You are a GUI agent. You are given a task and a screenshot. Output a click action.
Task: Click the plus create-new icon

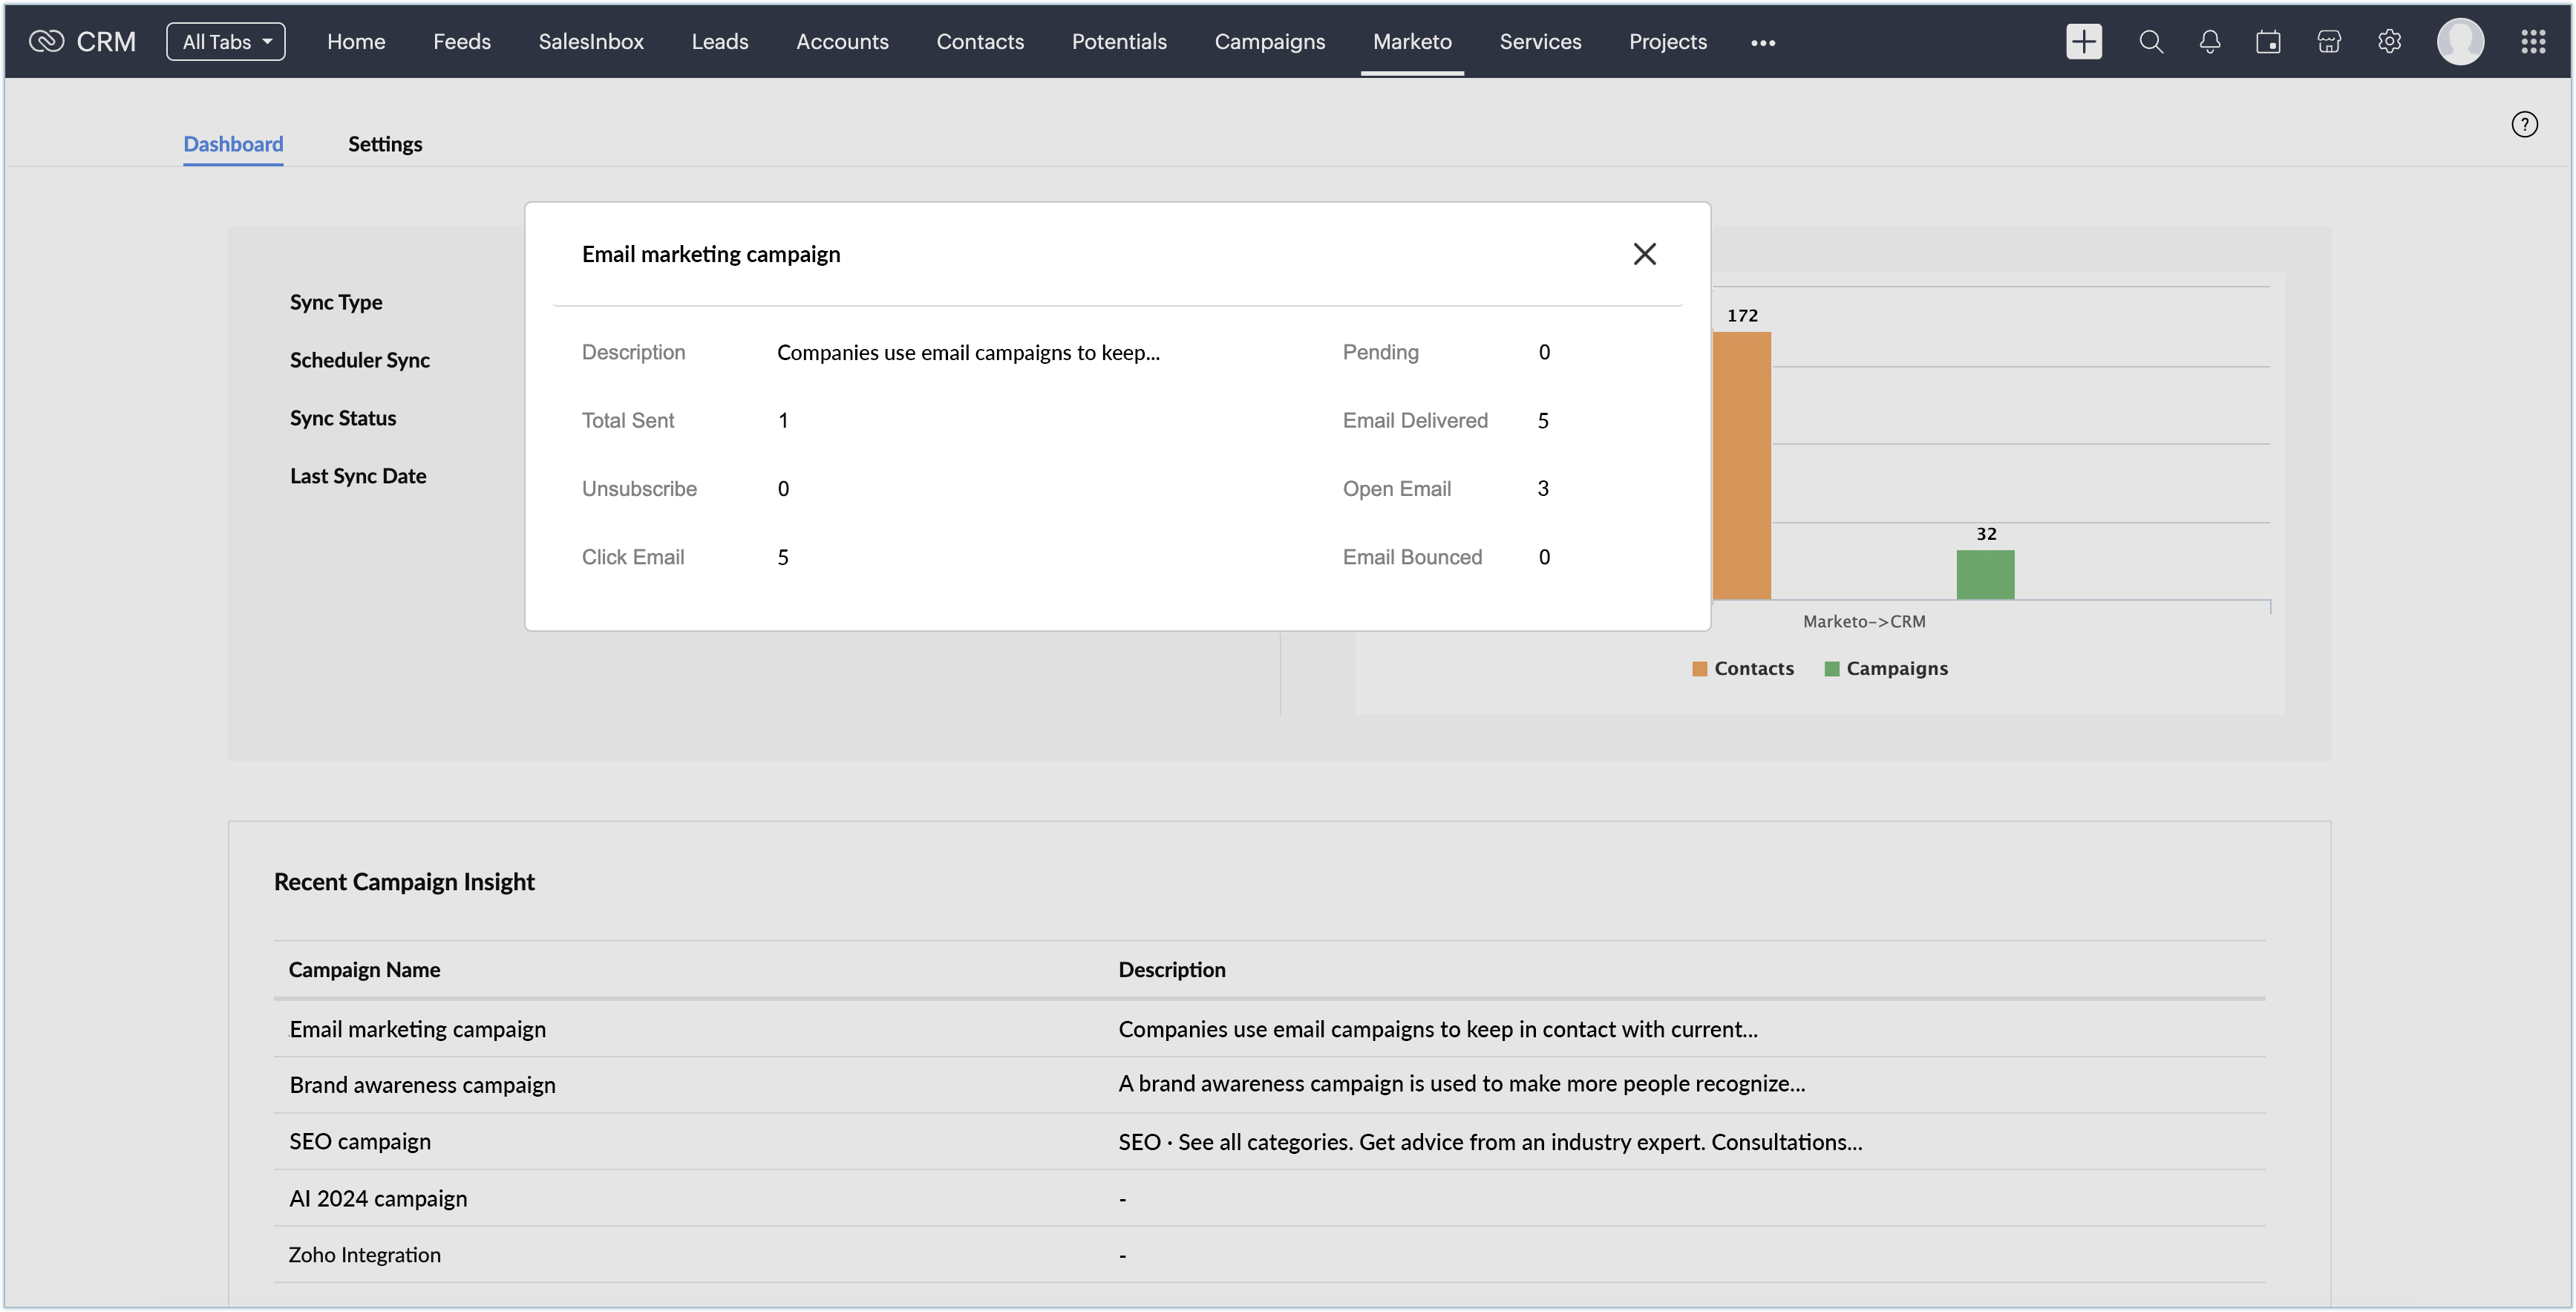pos(2083,42)
